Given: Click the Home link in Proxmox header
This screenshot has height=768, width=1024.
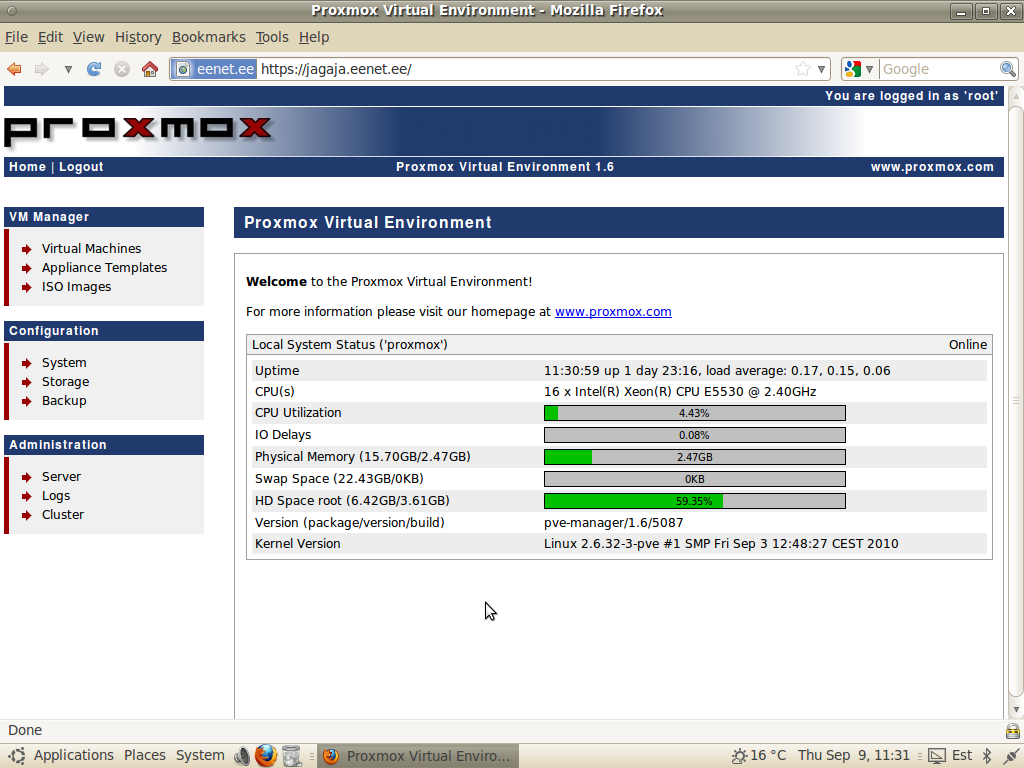Looking at the screenshot, I should coord(27,167).
